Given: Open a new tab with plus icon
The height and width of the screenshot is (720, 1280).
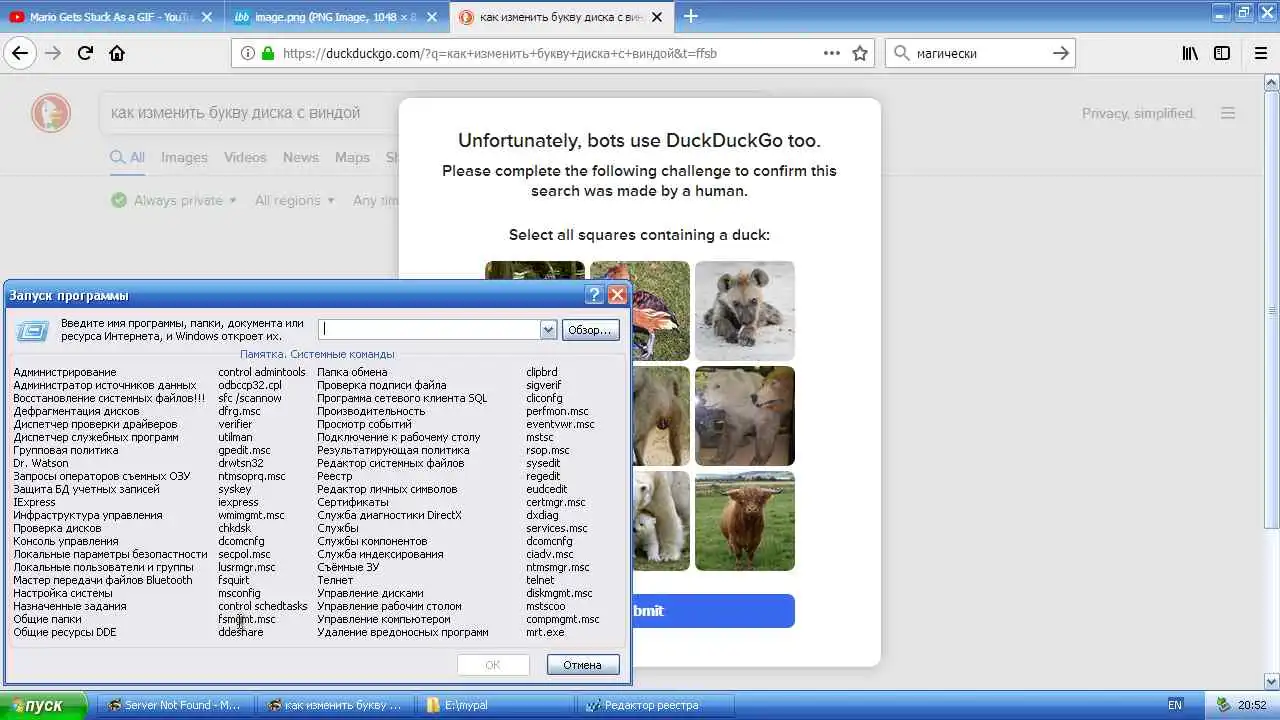Looking at the screenshot, I should tap(690, 16).
